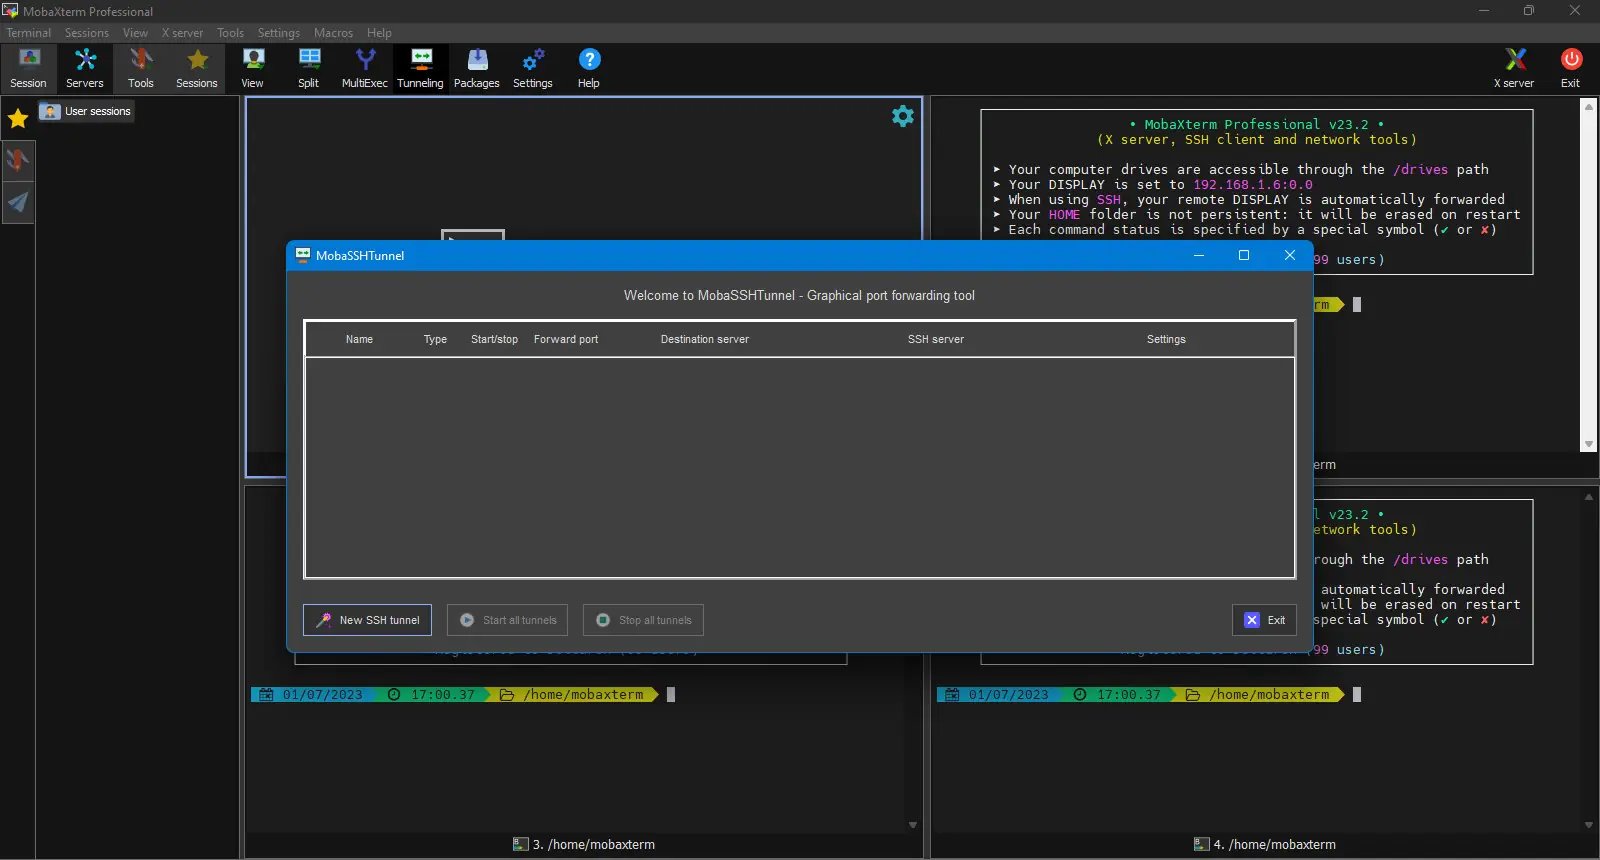Open the Servers tool
1600x860 pixels.
[85, 68]
